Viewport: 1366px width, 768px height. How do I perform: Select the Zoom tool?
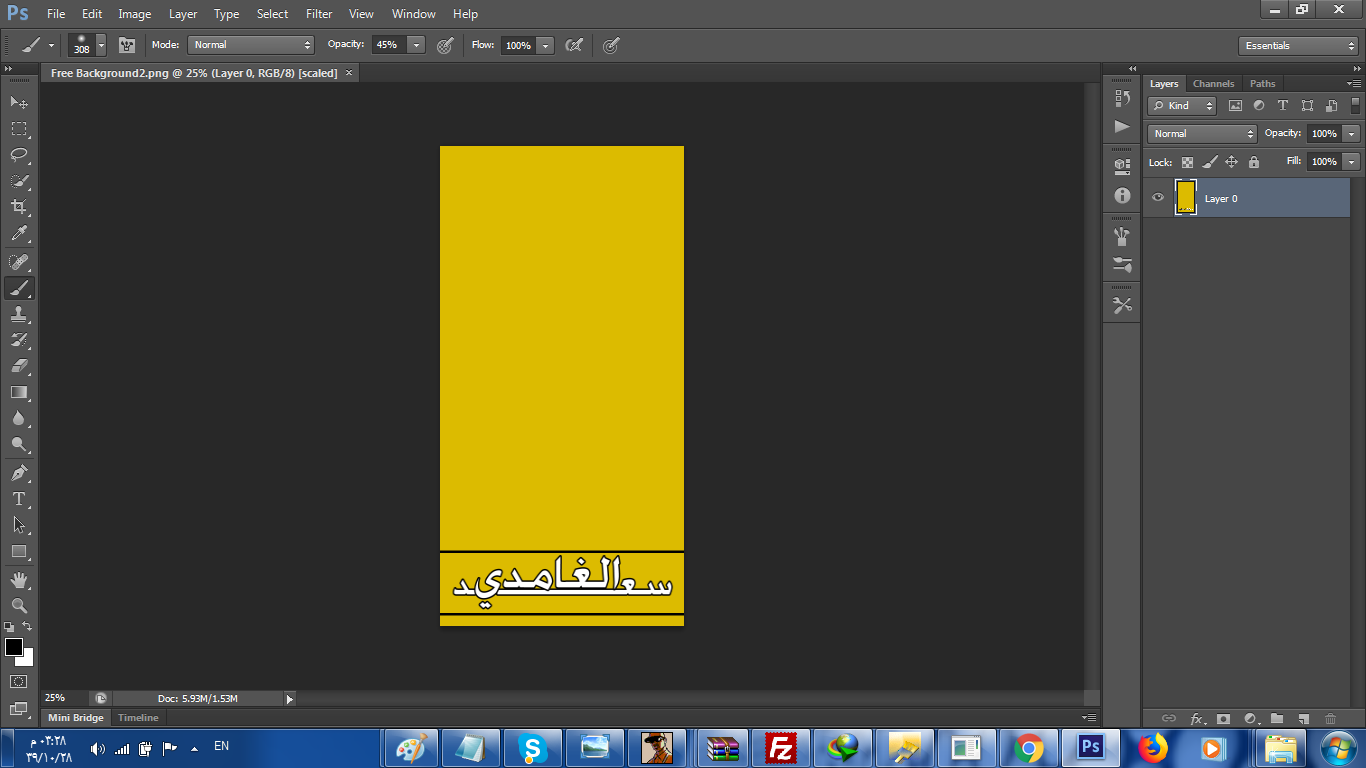(19, 605)
